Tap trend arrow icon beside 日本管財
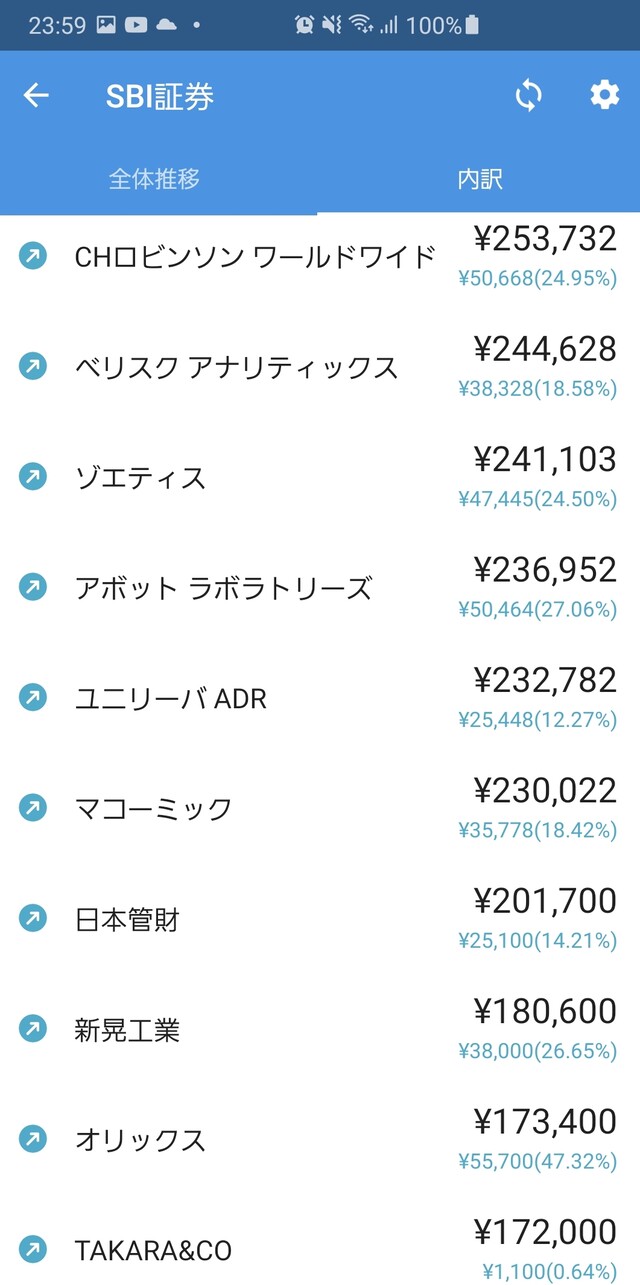 coord(33,917)
